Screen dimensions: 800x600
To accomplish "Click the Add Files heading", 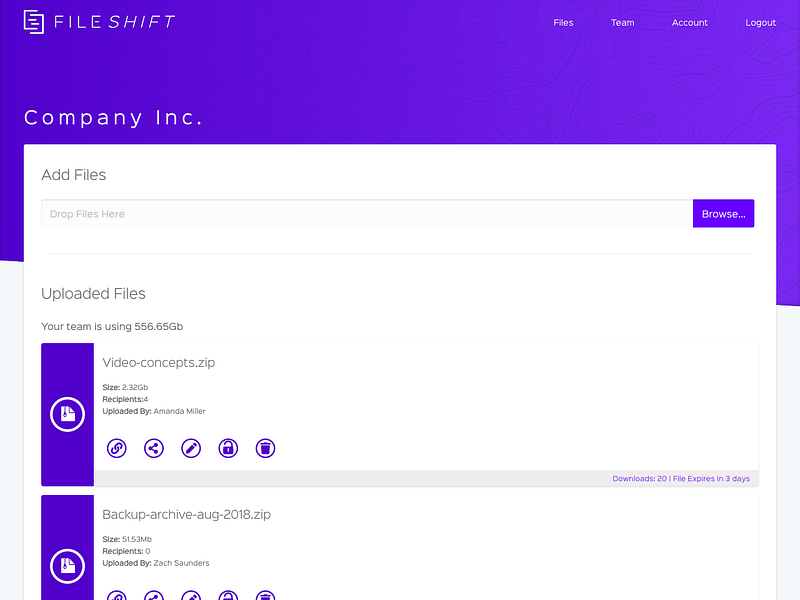I will [x=73, y=175].
